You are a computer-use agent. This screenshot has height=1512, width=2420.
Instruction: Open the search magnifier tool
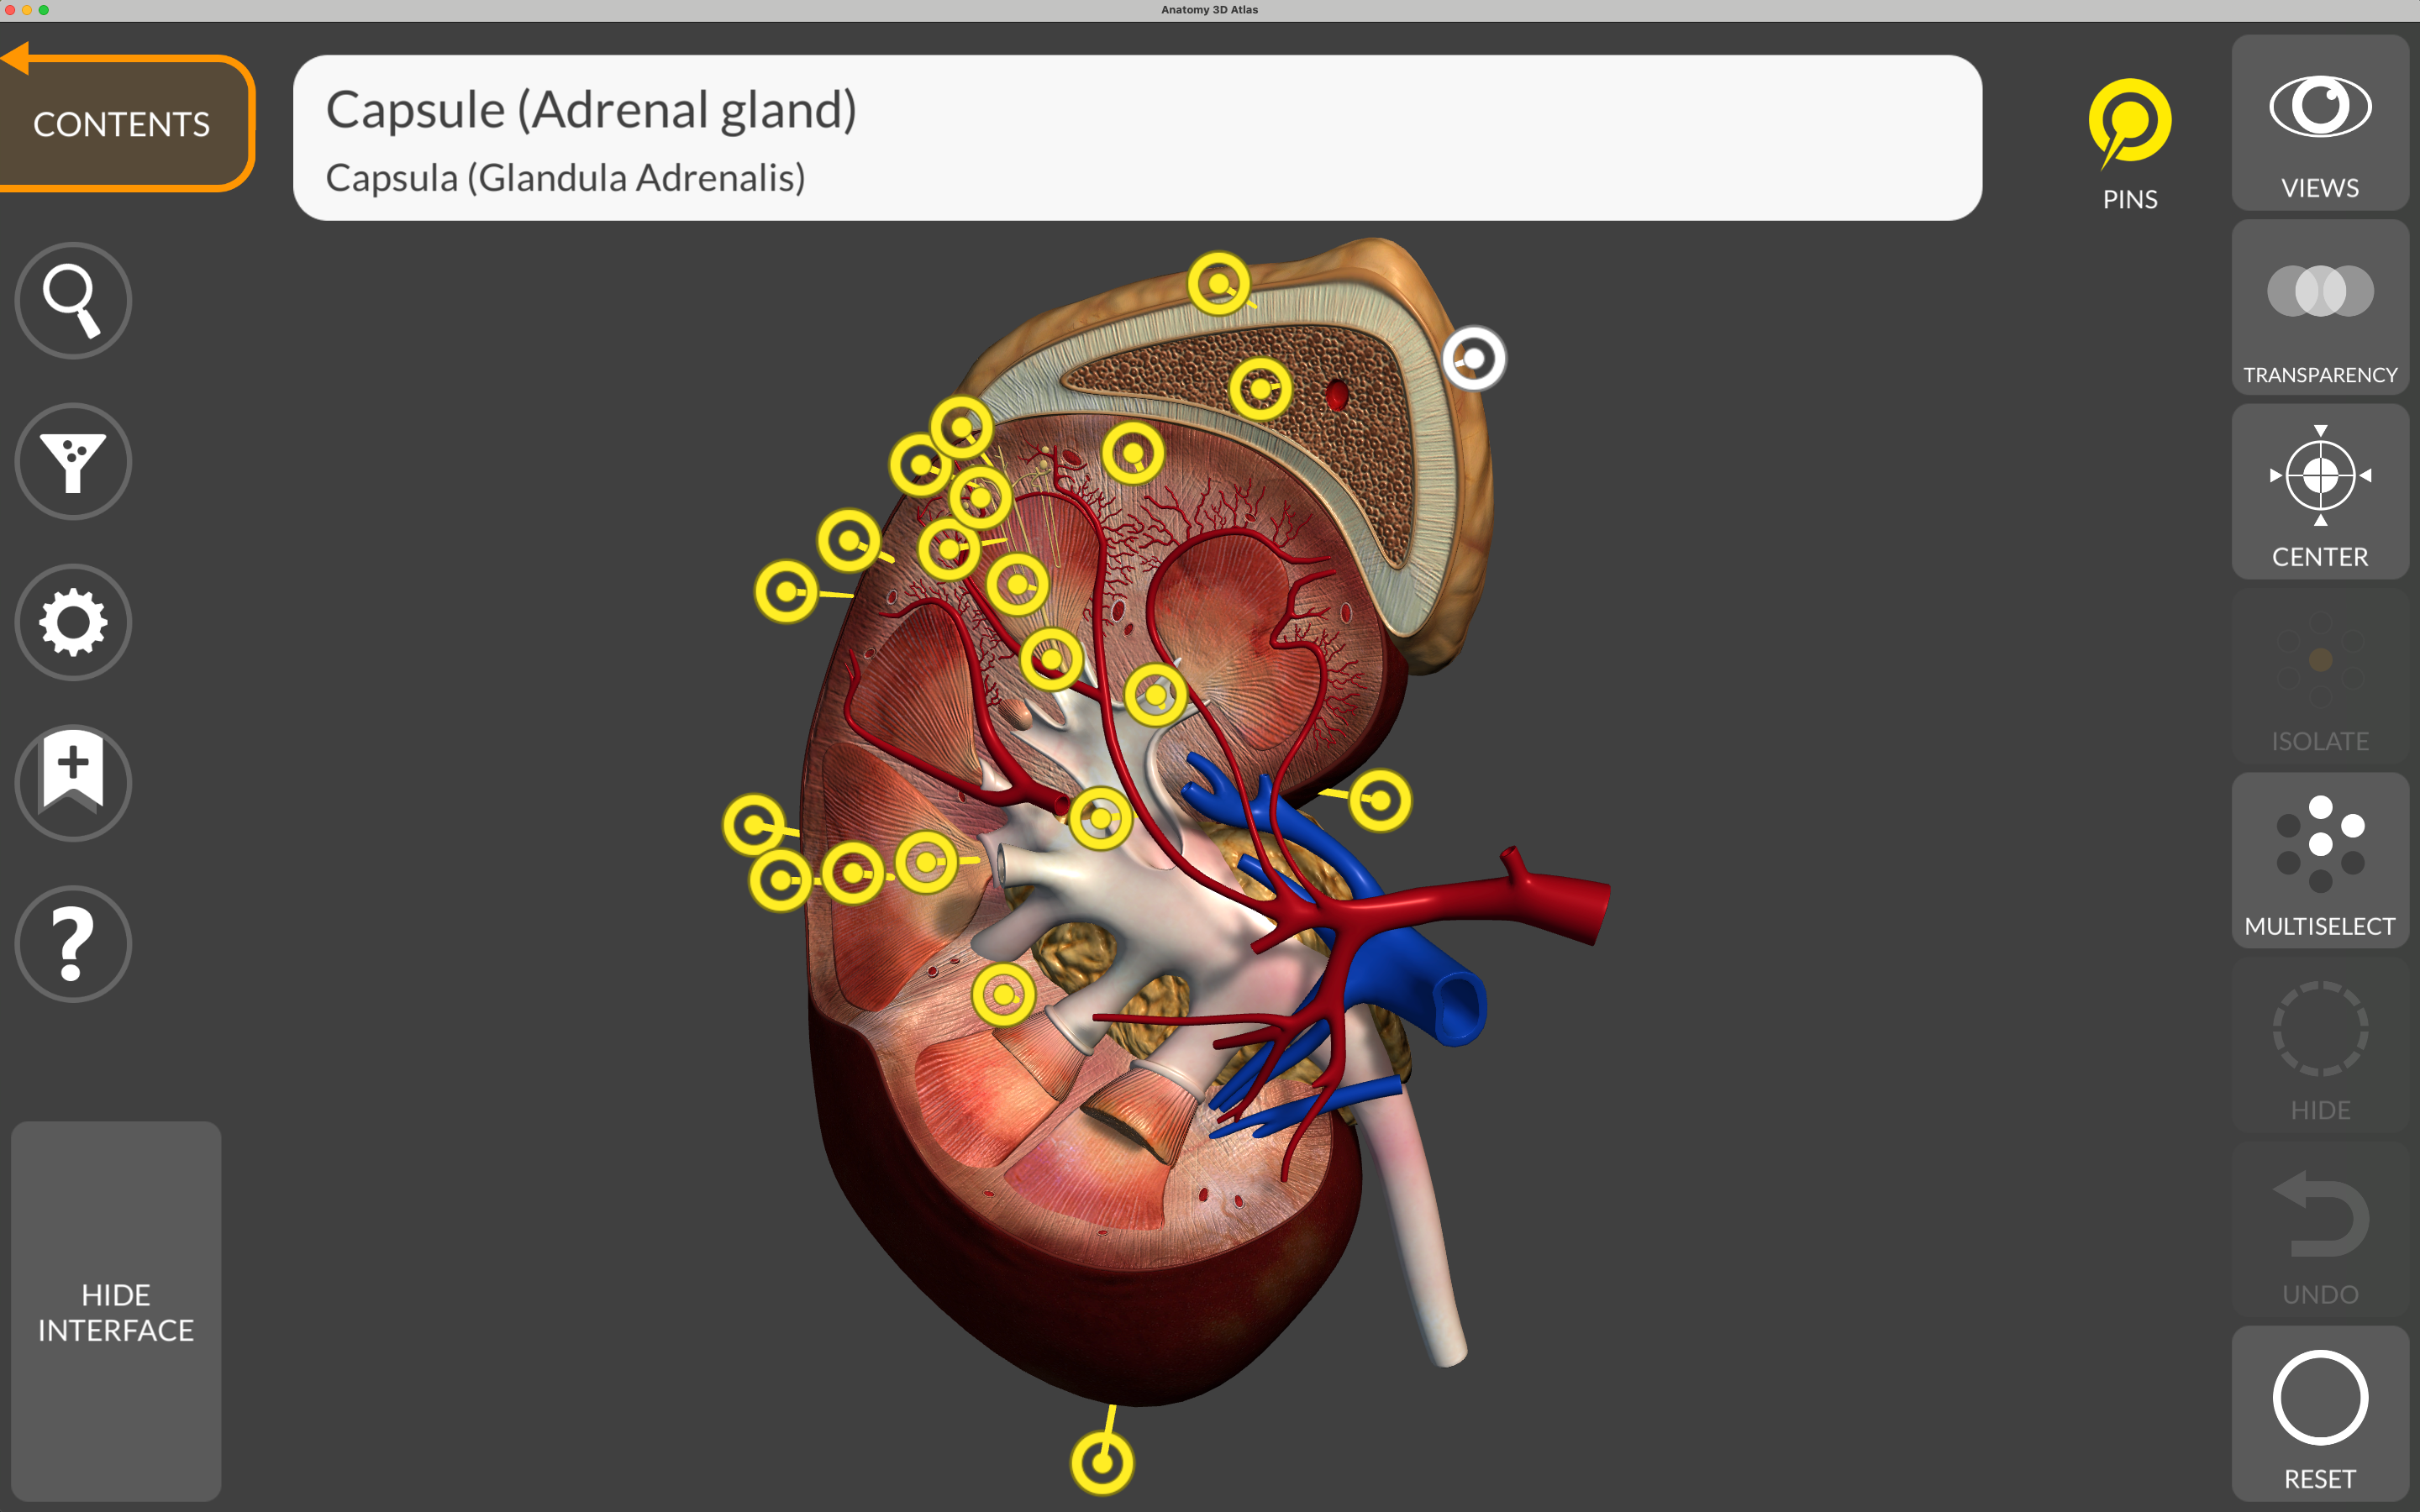73,300
